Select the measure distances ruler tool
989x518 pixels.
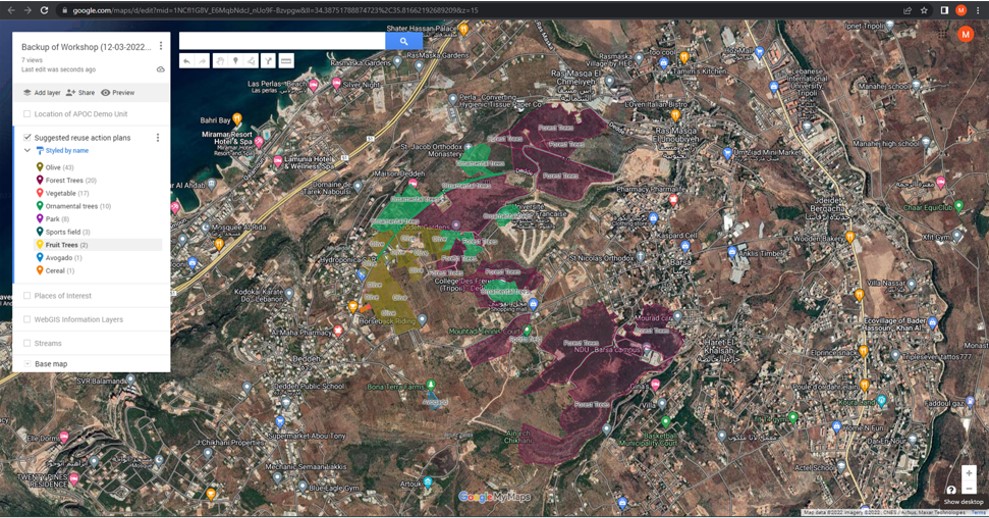[286, 61]
